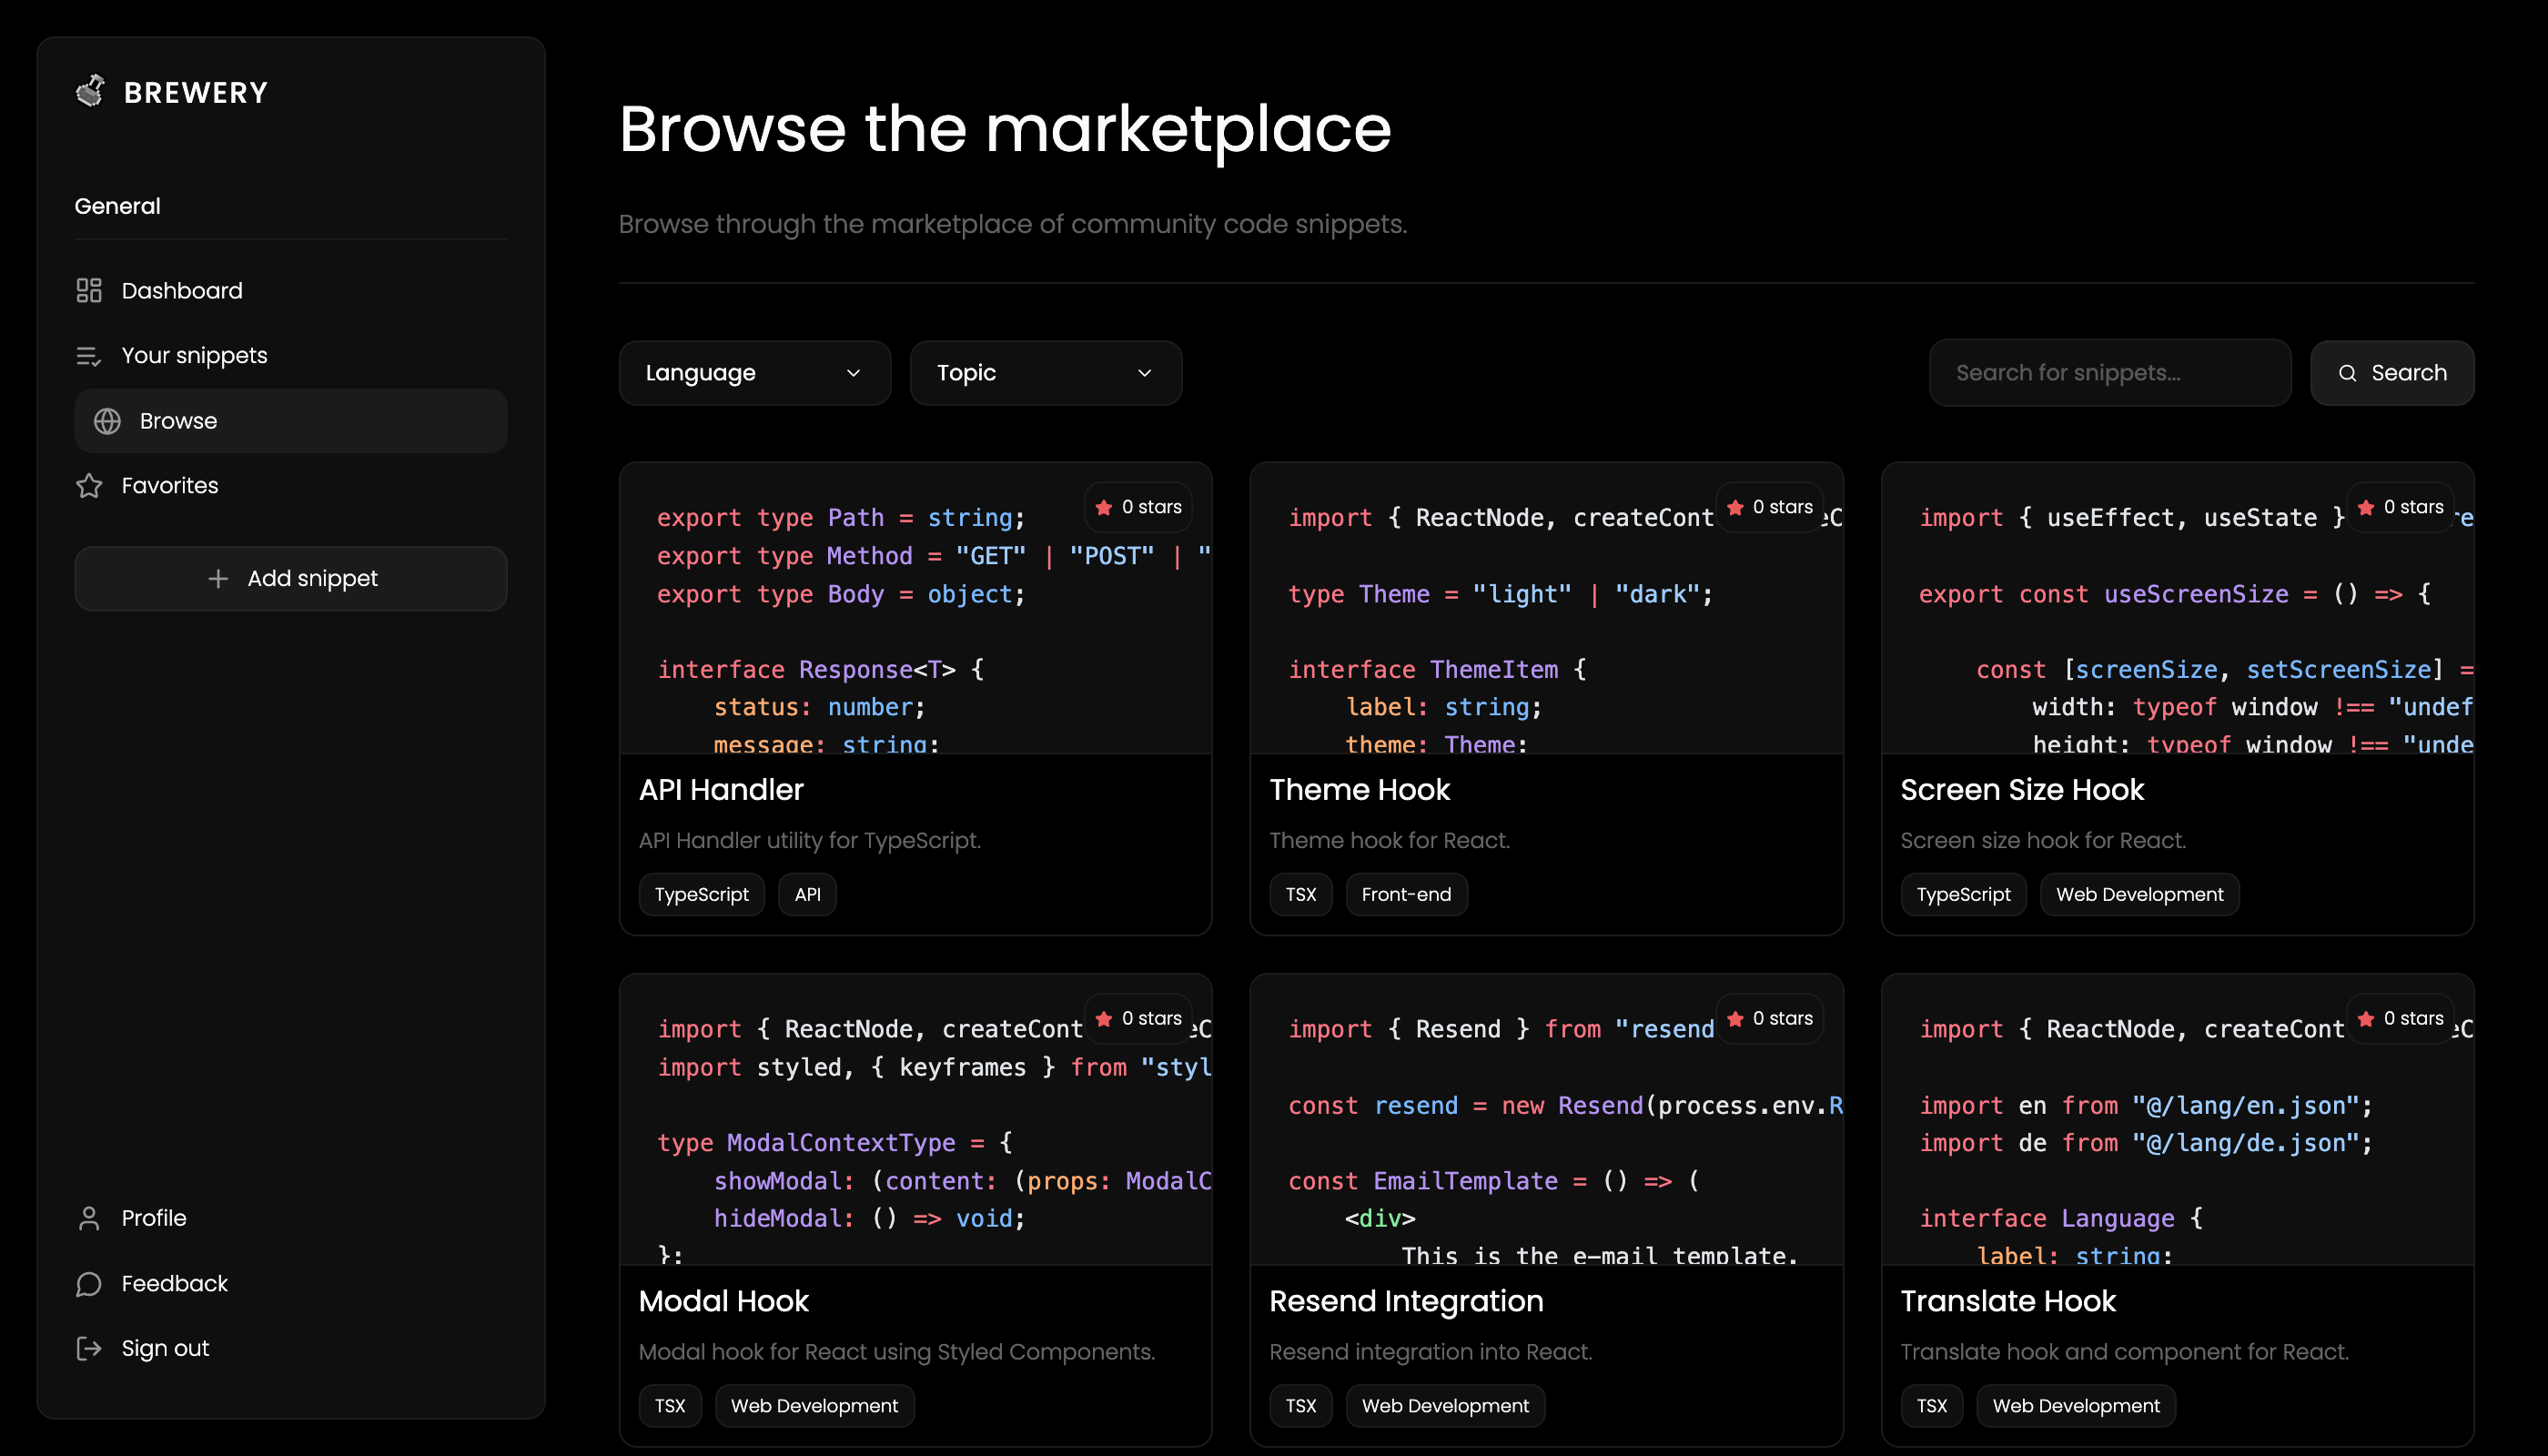Click the Search button
This screenshot has width=2548, height=1456.
click(x=2392, y=373)
